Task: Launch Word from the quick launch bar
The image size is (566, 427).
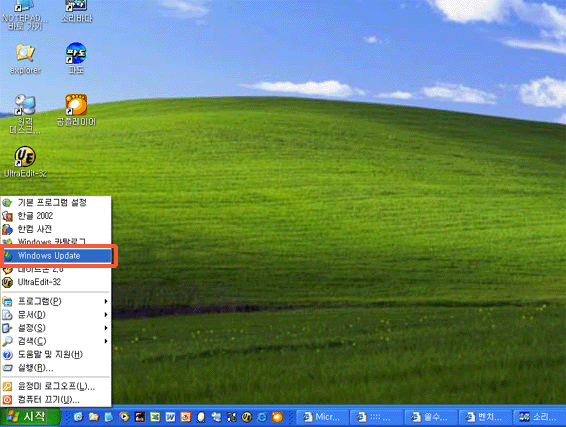Action: tap(170, 417)
